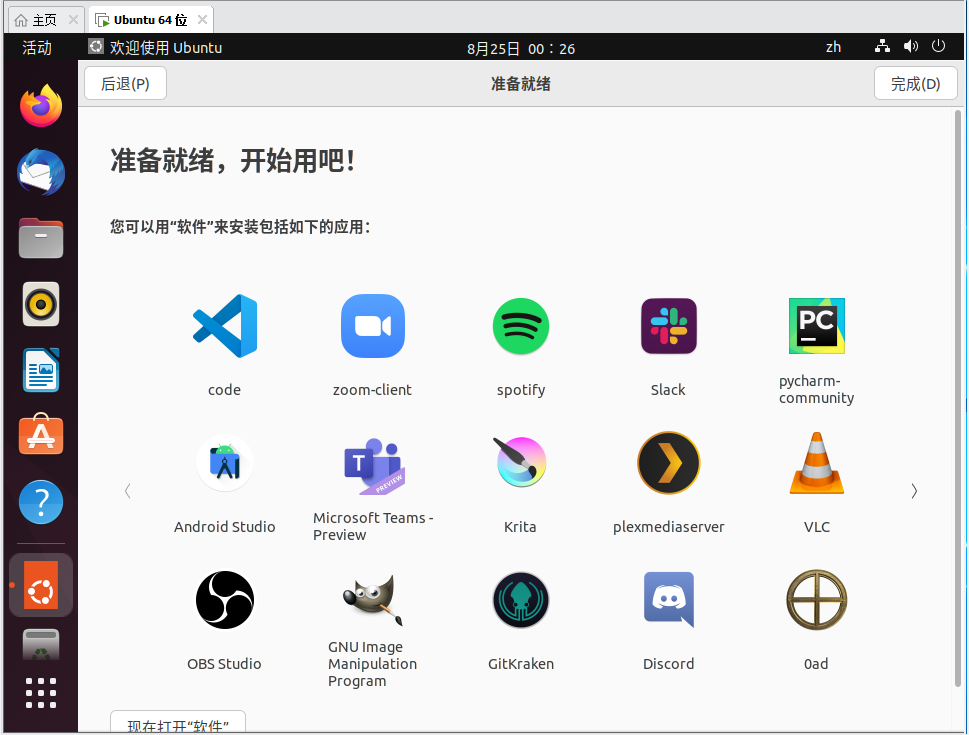Open the zh input source menu
The height and width of the screenshot is (735, 969).
[833, 47]
